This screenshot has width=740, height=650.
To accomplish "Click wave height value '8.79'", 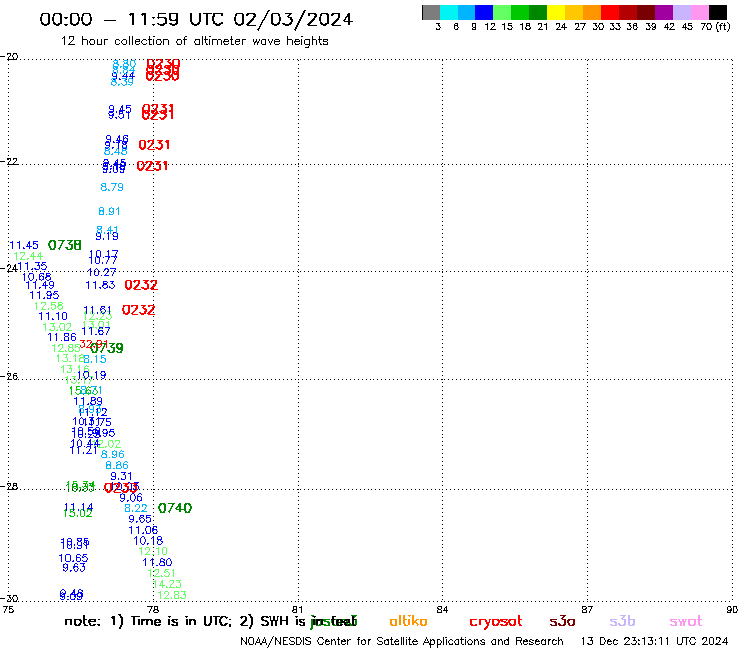I will point(112,187).
